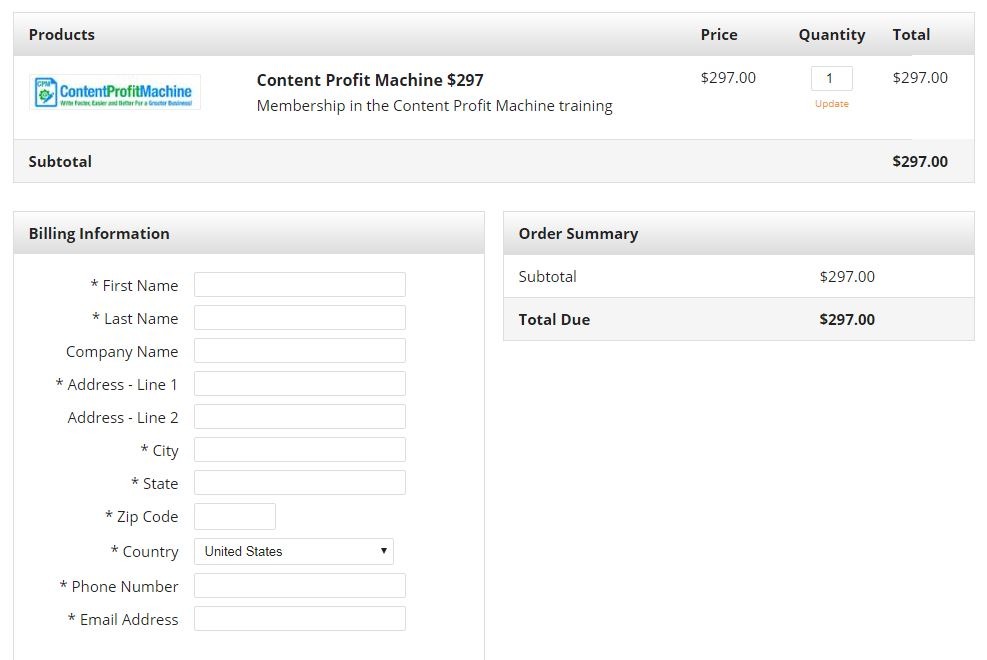Open the Country dropdown

point(293,551)
